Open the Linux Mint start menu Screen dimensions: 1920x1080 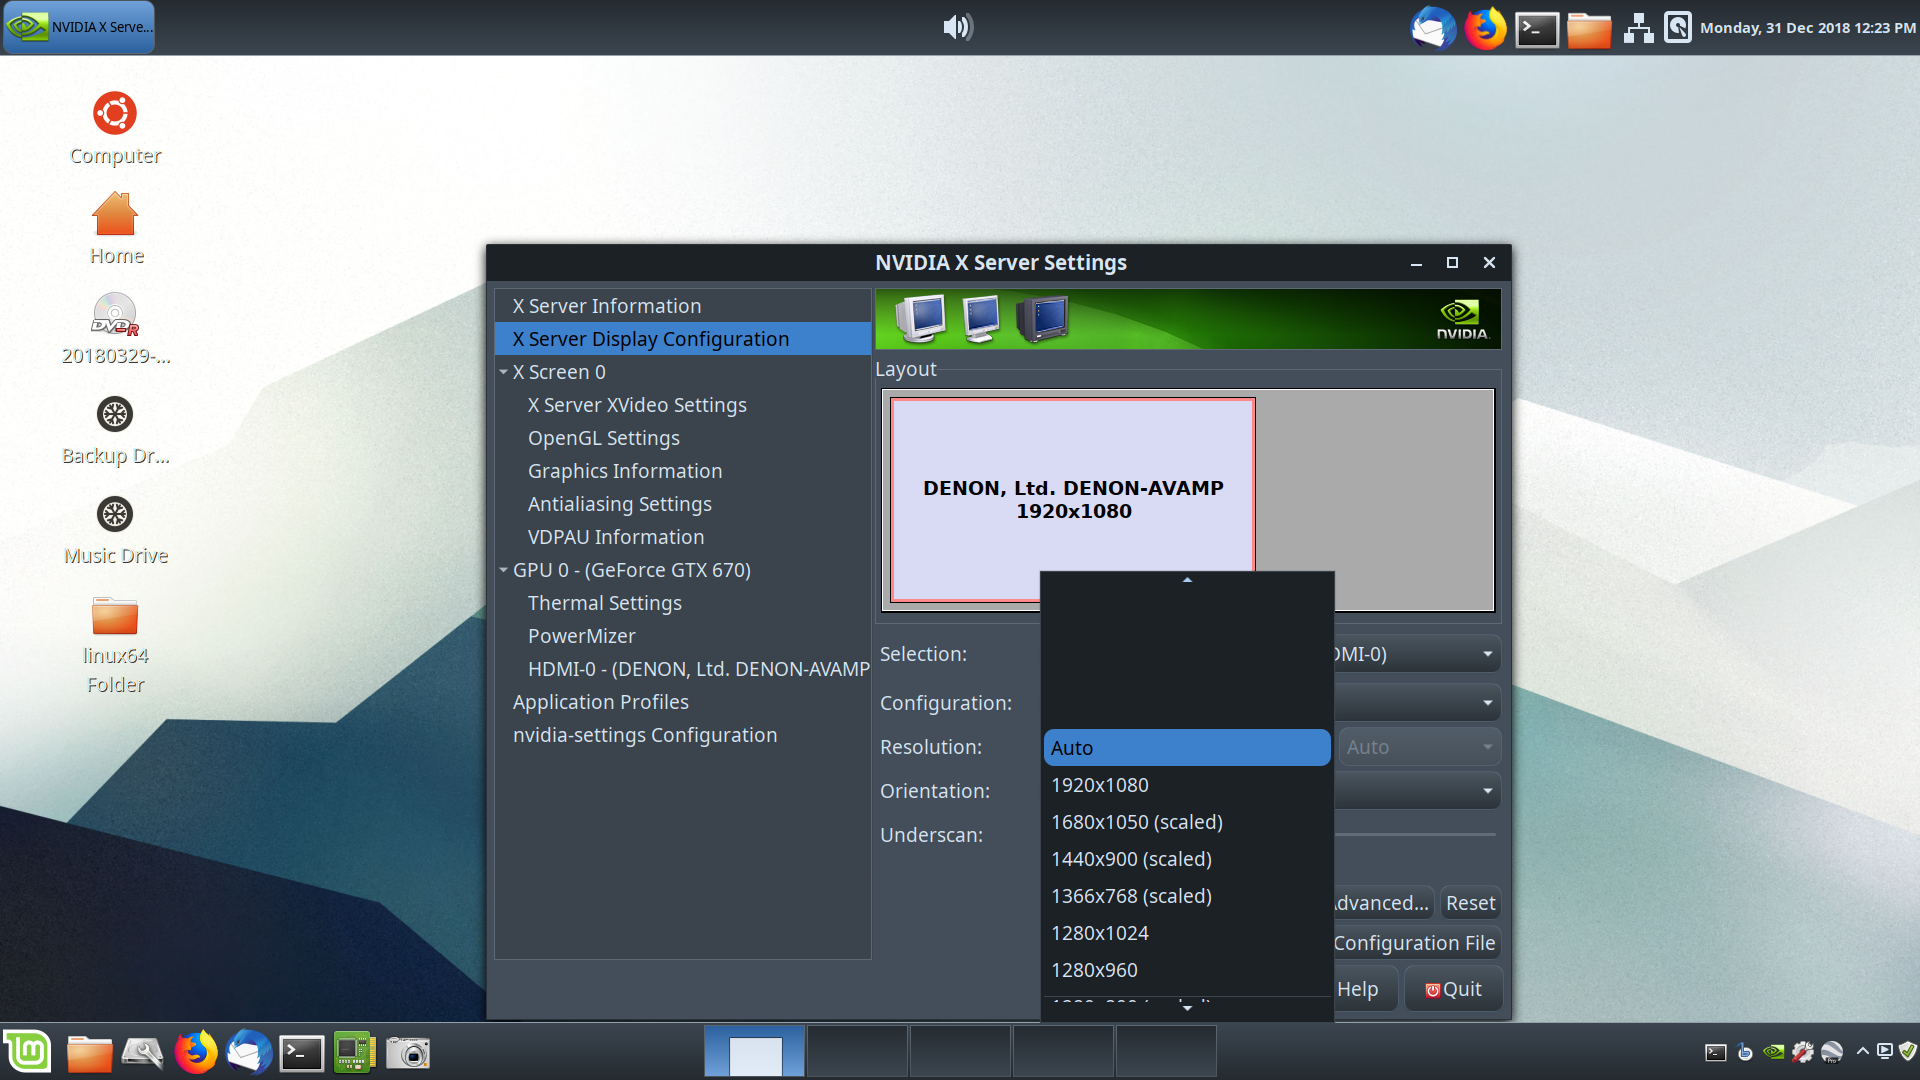[27, 1052]
